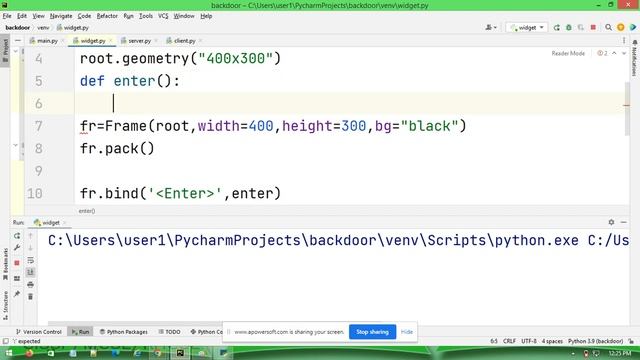This screenshot has width=640, height=360.
Task: Open Structure tool window sidebar
Action: coord(5,305)
